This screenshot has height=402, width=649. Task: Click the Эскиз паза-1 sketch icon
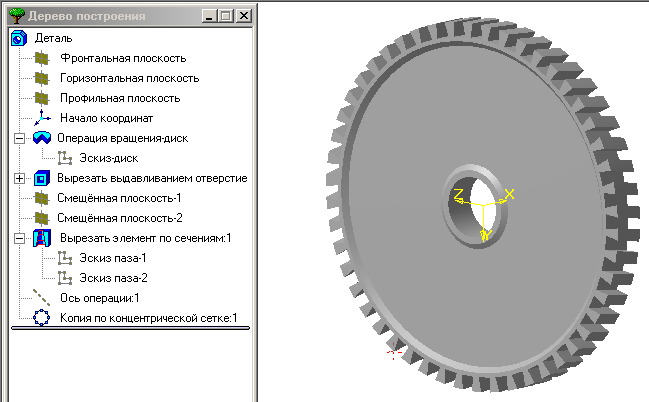[65, 258]
